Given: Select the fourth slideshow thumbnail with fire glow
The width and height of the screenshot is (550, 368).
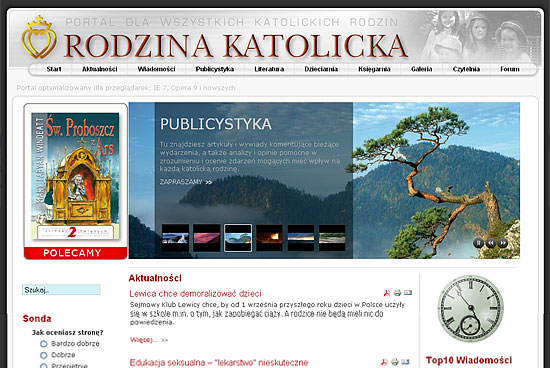Looking at the screenshot, I should coord(269,238).
